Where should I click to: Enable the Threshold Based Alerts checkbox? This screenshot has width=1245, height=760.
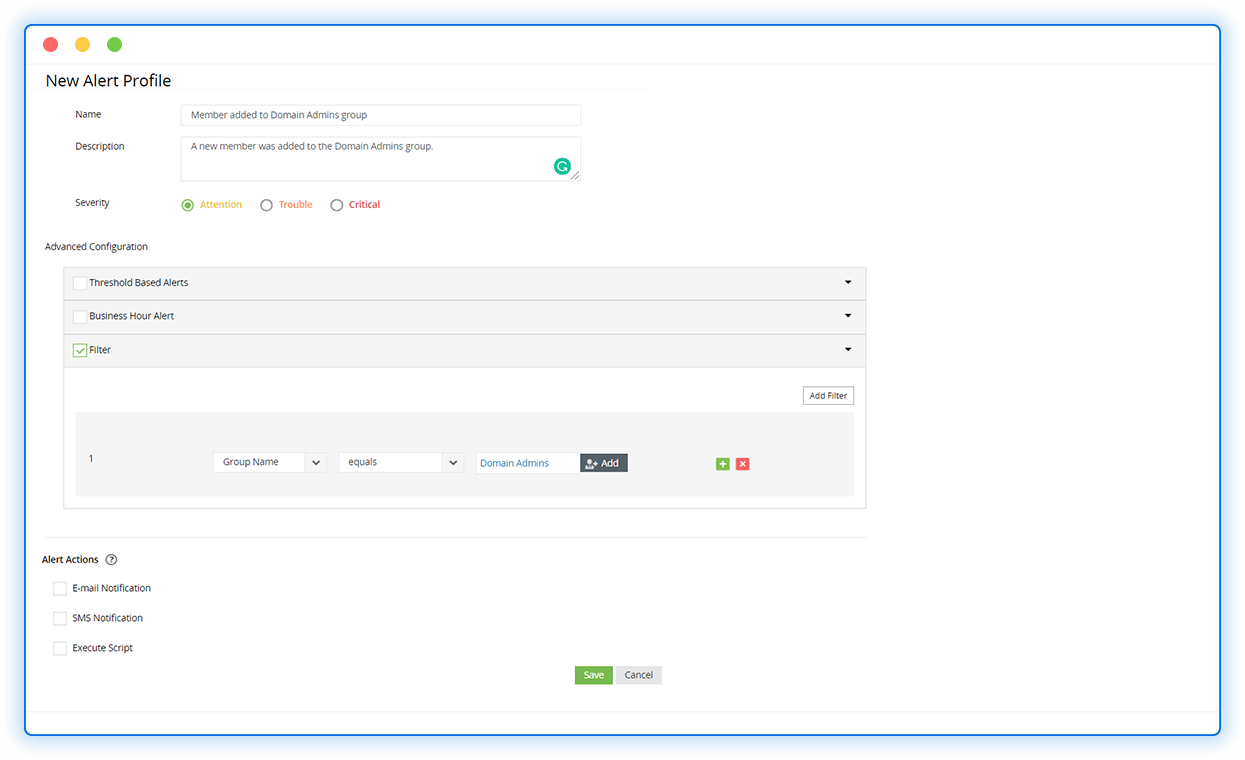coord(79,283)
